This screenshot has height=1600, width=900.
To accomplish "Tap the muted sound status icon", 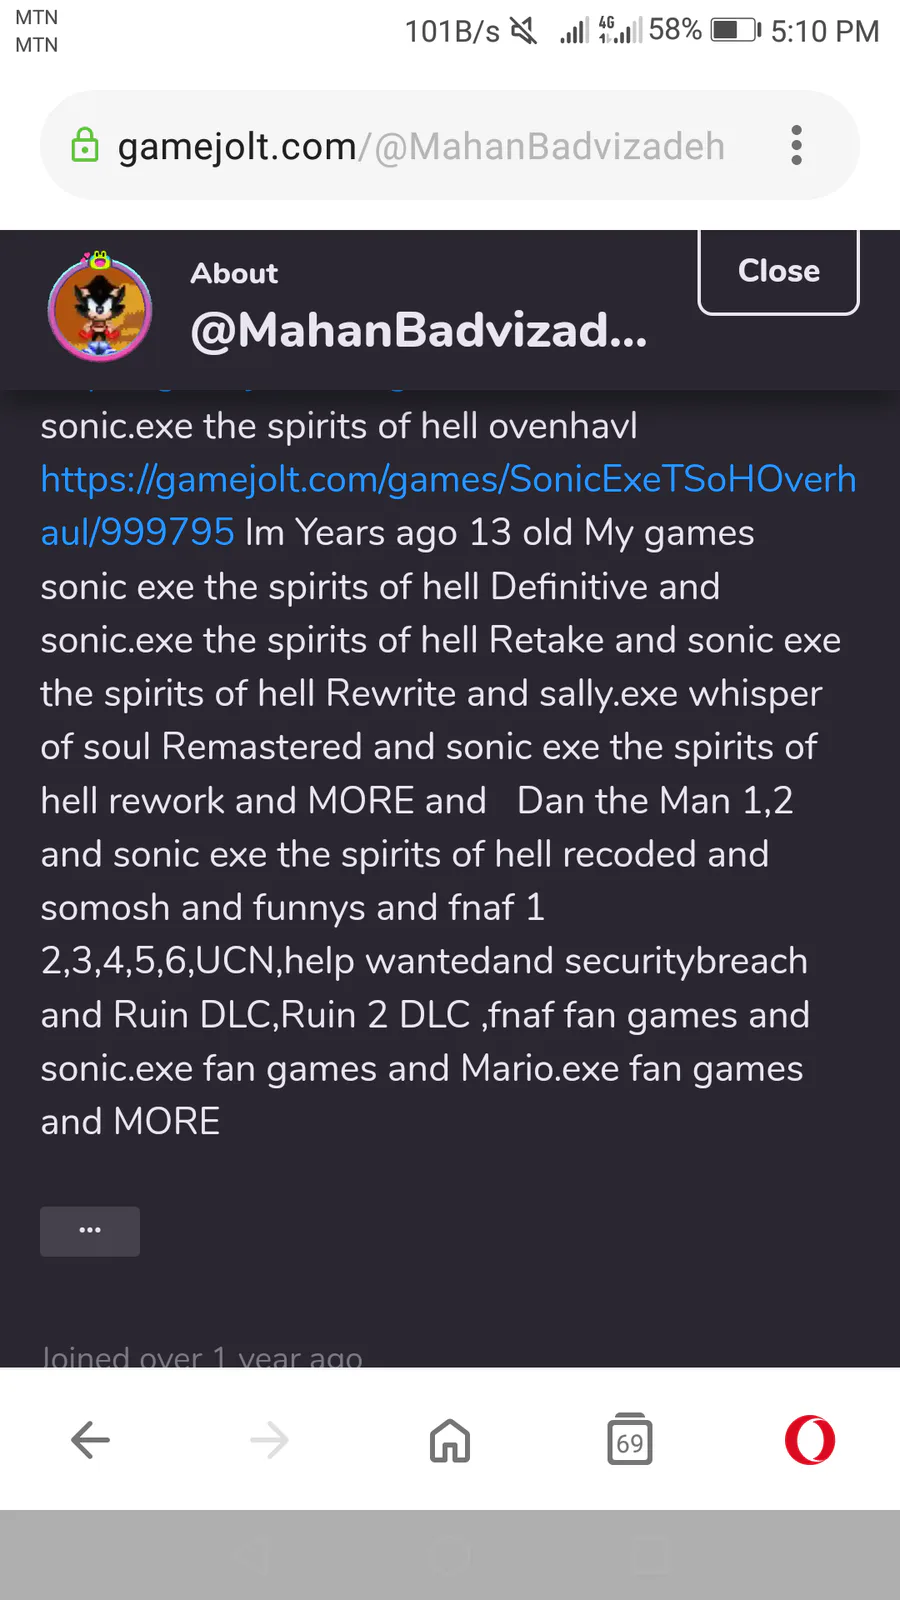I will pyautogui.click(x=524, y=31).
